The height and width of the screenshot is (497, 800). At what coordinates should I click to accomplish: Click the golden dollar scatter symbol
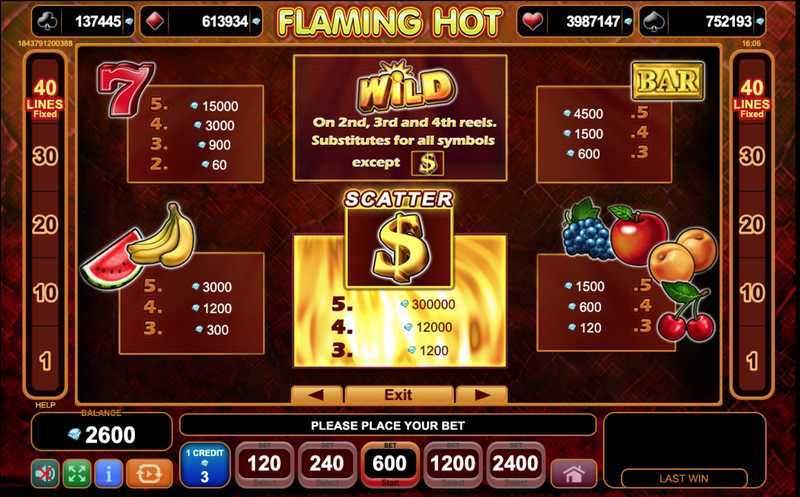[x=399, y=247]
